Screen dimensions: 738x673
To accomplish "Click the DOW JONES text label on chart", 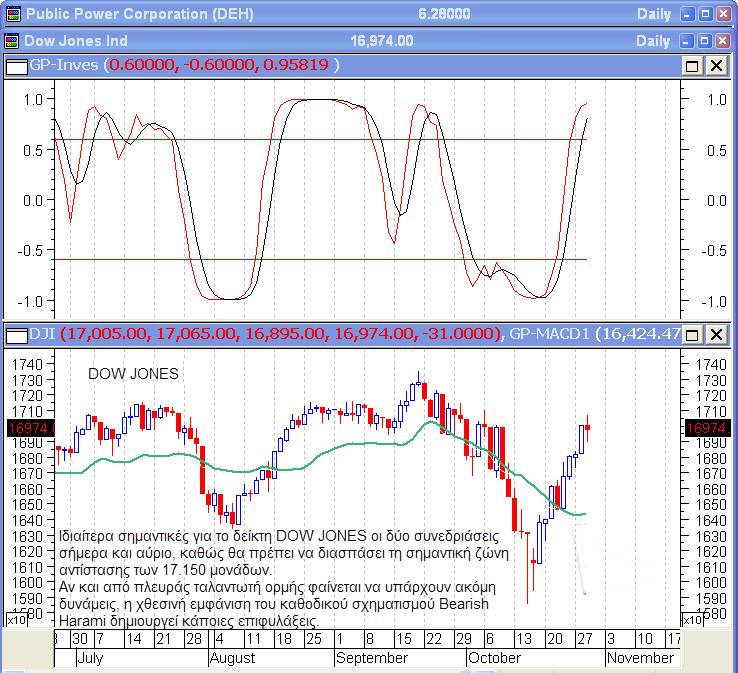I will (133, 374).
